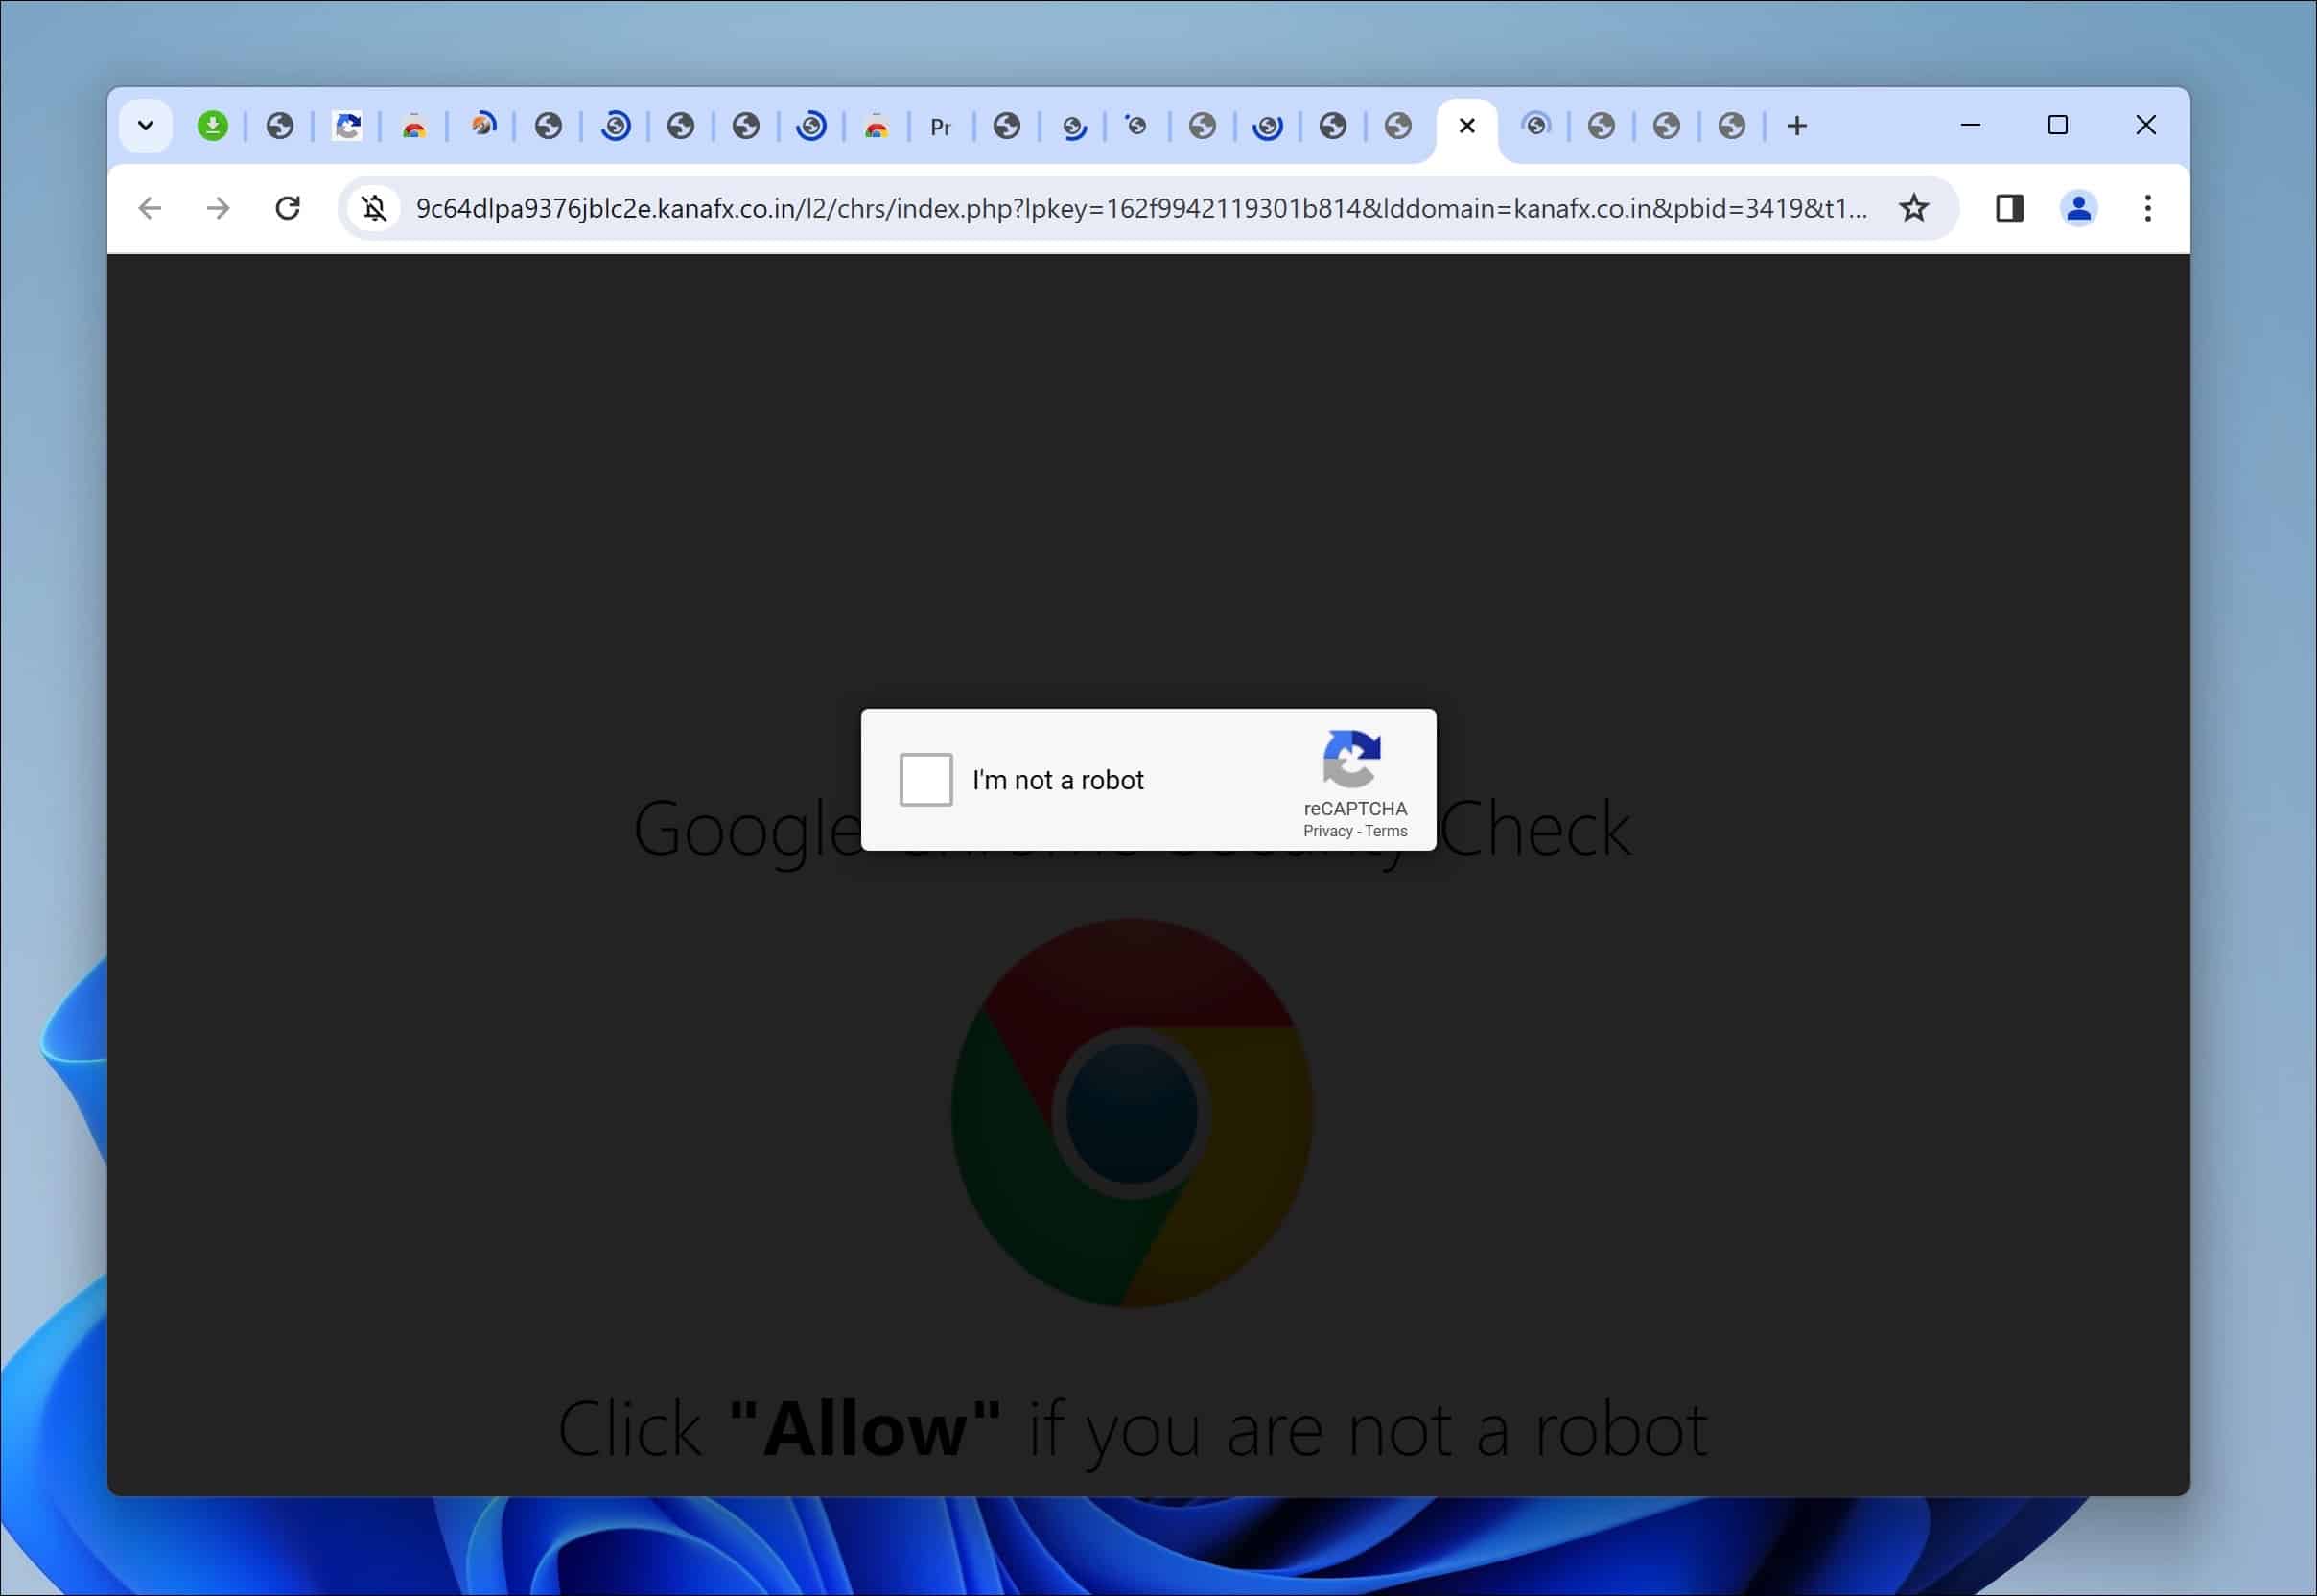2317x1596 pixels.
Task: Open the blocked notifications bell icon
Action: [x=375, y=208]
